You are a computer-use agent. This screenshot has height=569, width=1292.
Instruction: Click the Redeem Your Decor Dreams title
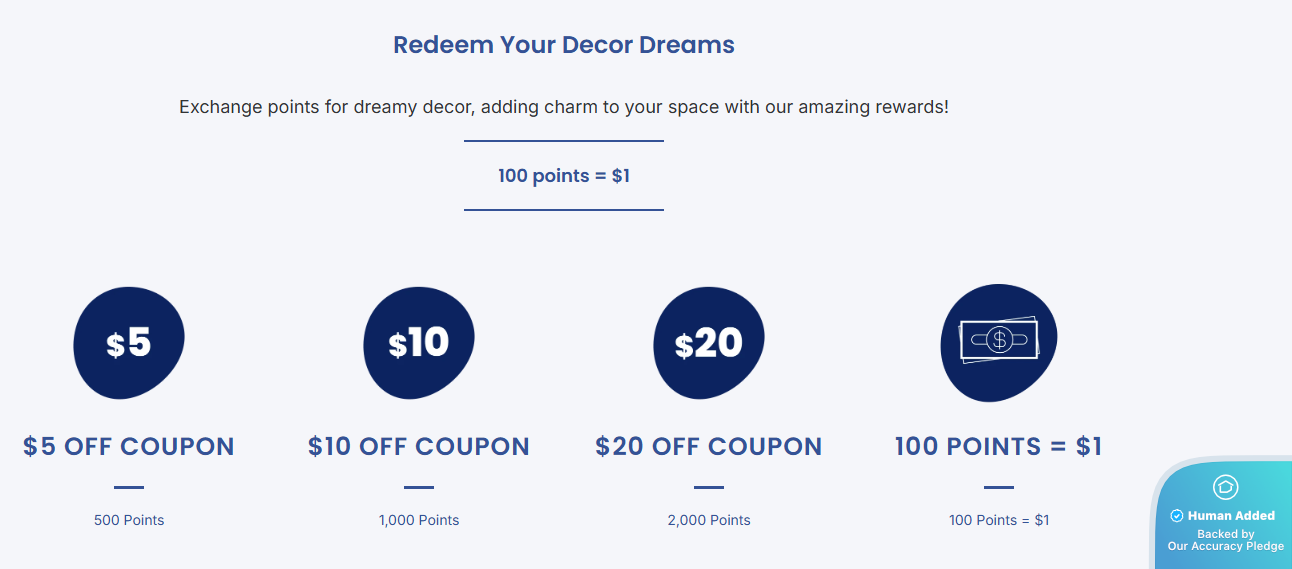pyautogui.click(x=564, y=45)
